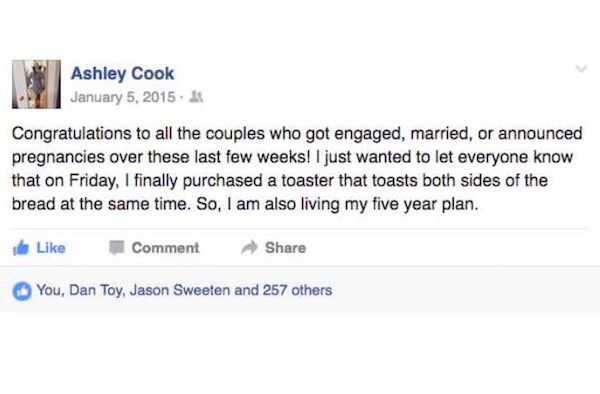Click the Comment speech bubble icon
Image resolution: width=600 pixels, height=394 pixels.
tap(117, 248)
